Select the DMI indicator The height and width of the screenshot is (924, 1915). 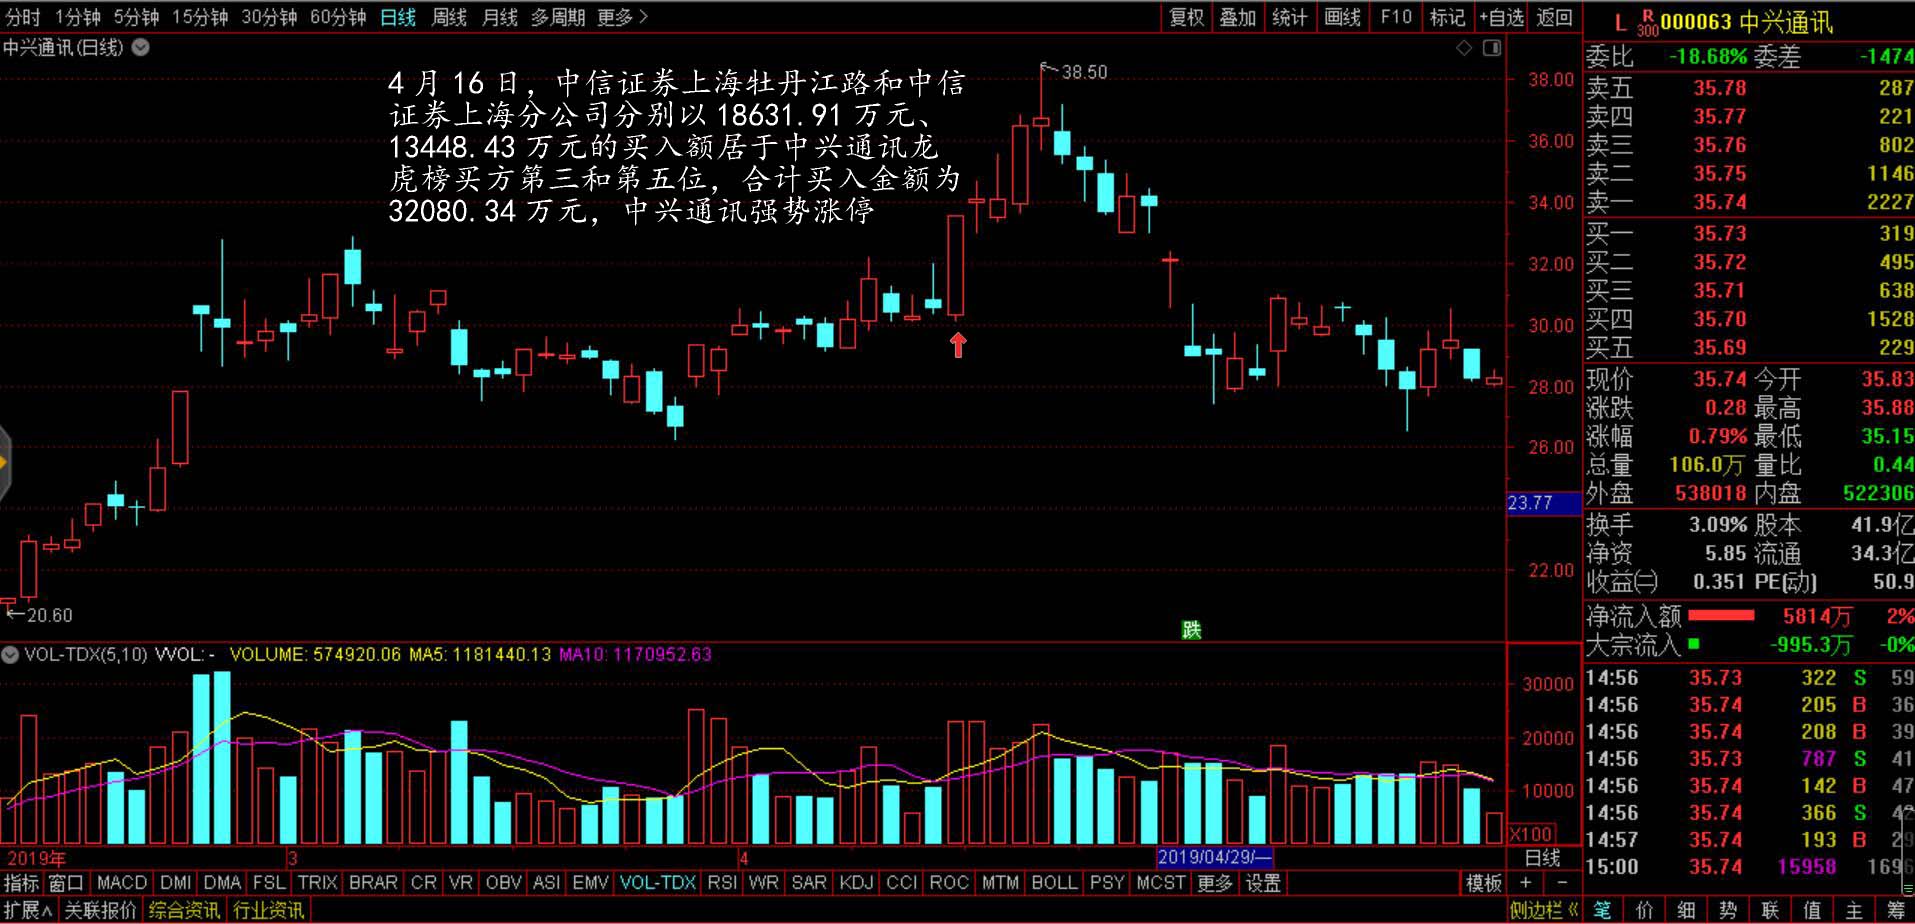coord(175,883)
